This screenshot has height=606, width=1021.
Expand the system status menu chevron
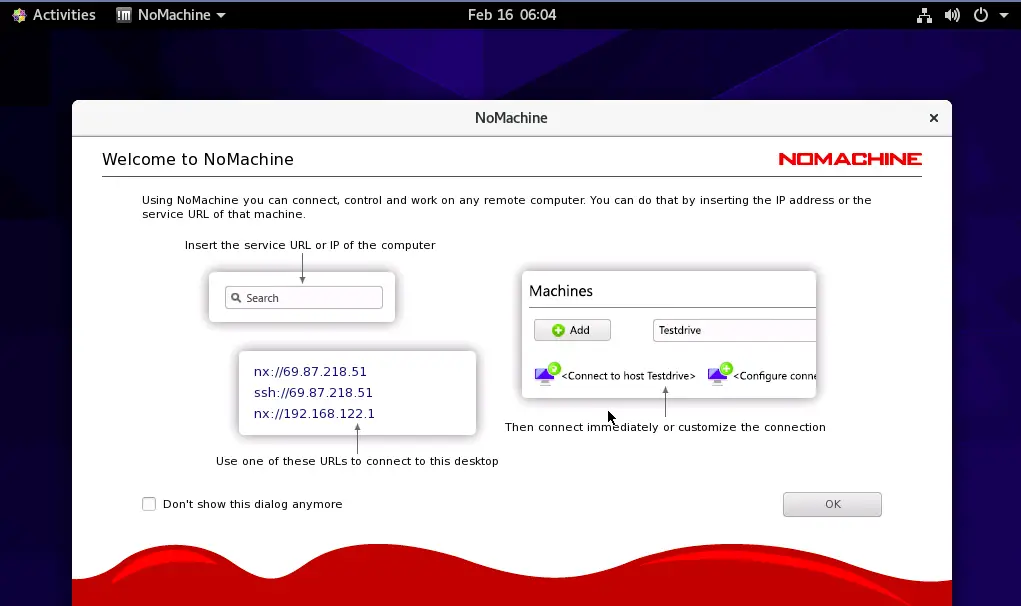(x=1003, y=15)
